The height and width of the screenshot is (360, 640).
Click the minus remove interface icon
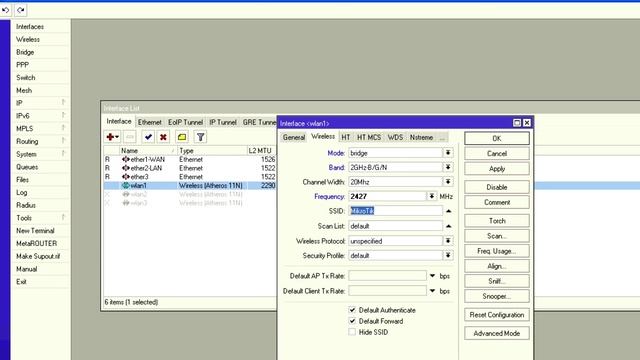[x=130, y=137]
